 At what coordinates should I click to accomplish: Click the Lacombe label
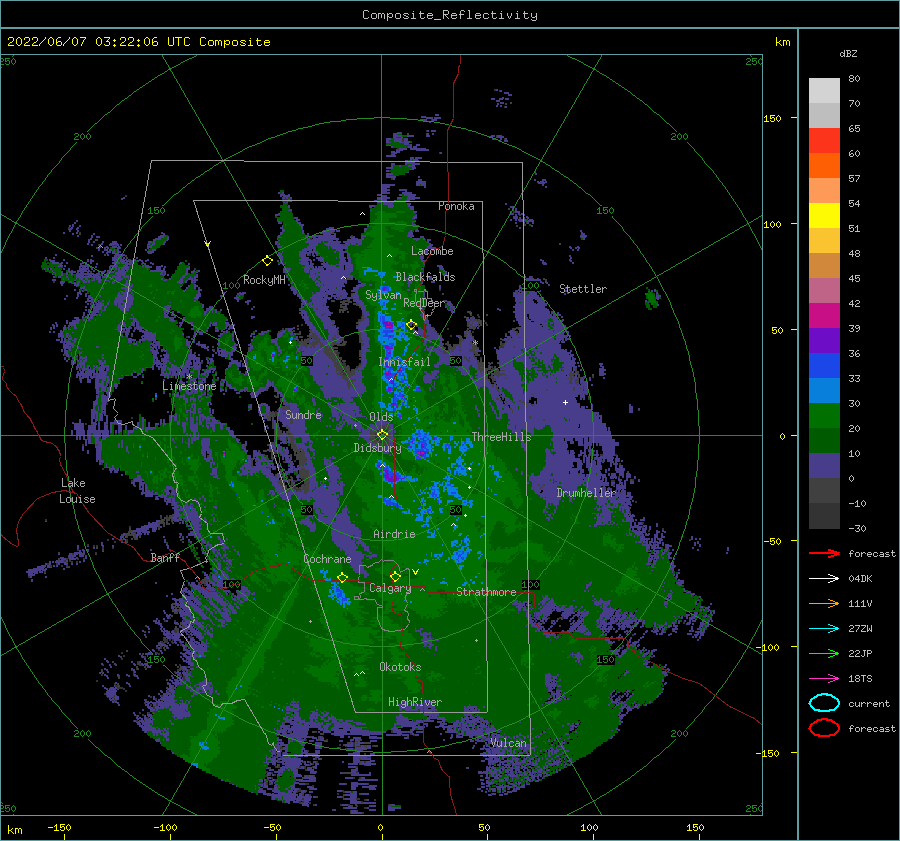coord(432,251)
